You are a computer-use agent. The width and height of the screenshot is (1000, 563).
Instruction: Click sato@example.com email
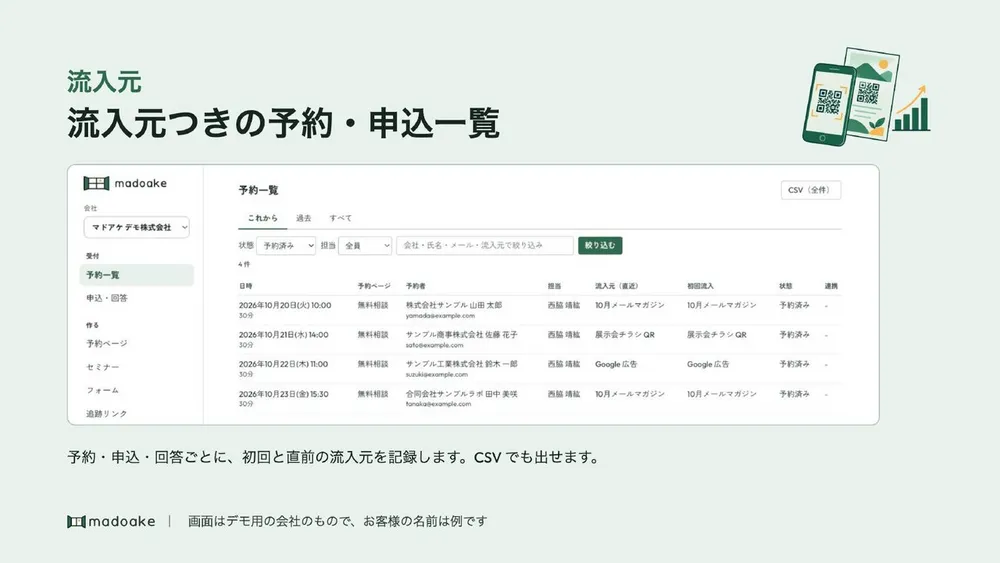(x=434, y=345)
